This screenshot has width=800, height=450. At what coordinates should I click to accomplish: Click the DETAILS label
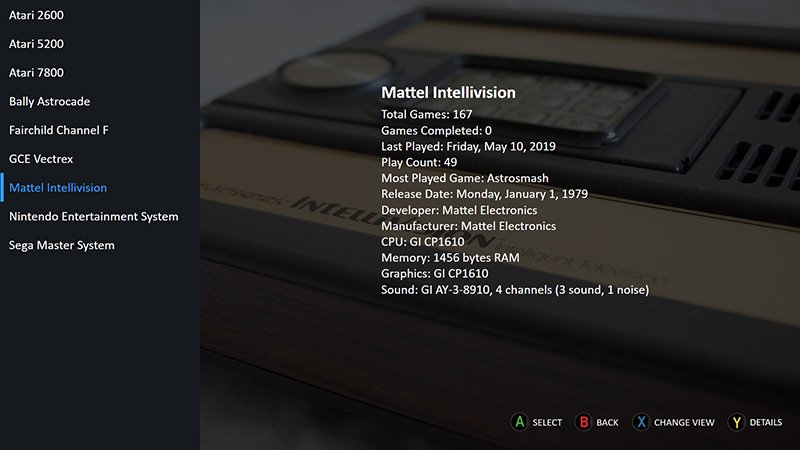click(x=766, y=422)
